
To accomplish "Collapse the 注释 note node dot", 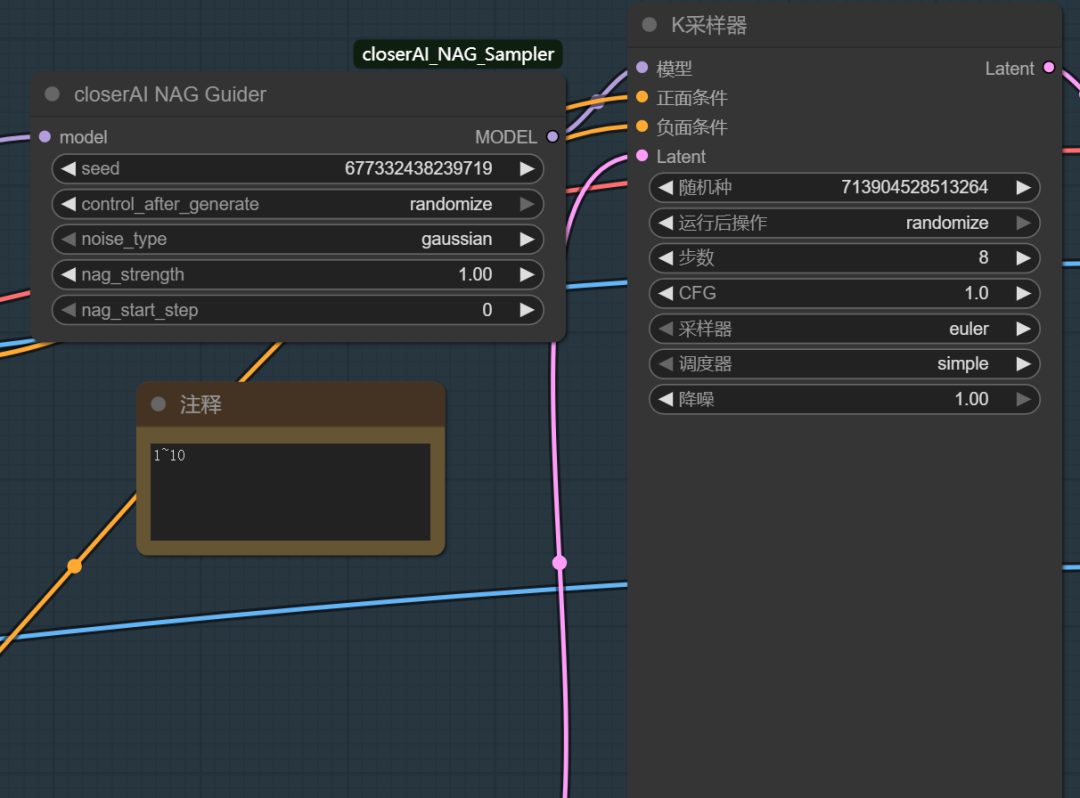I will click(x=158, y=404).
